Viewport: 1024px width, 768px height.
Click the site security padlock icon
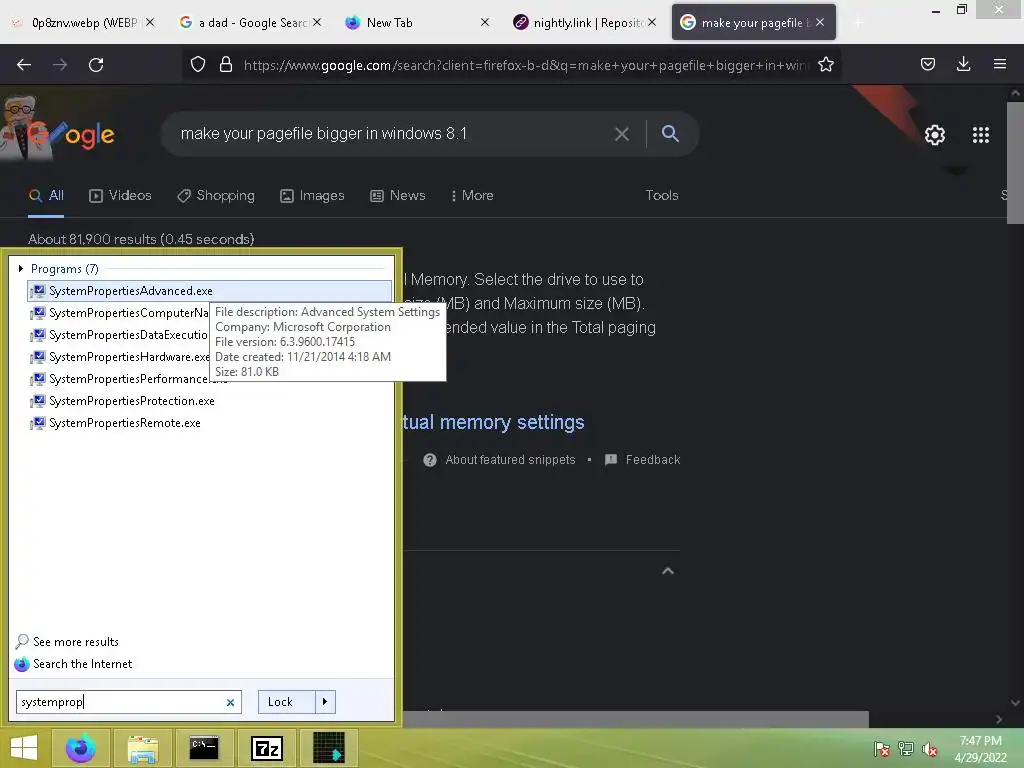(x=226, y=64)
